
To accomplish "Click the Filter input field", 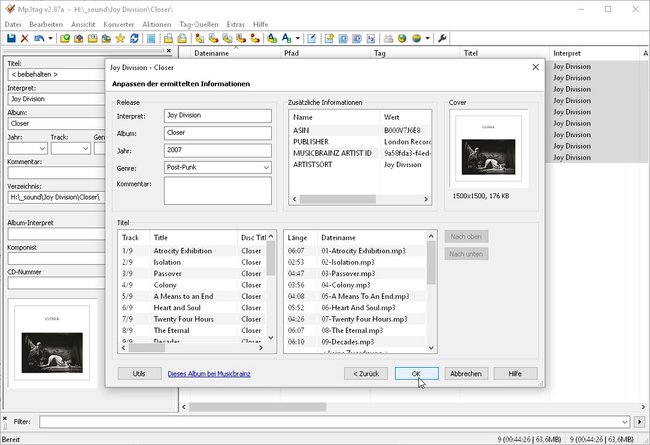I will [x=335, y=422].
